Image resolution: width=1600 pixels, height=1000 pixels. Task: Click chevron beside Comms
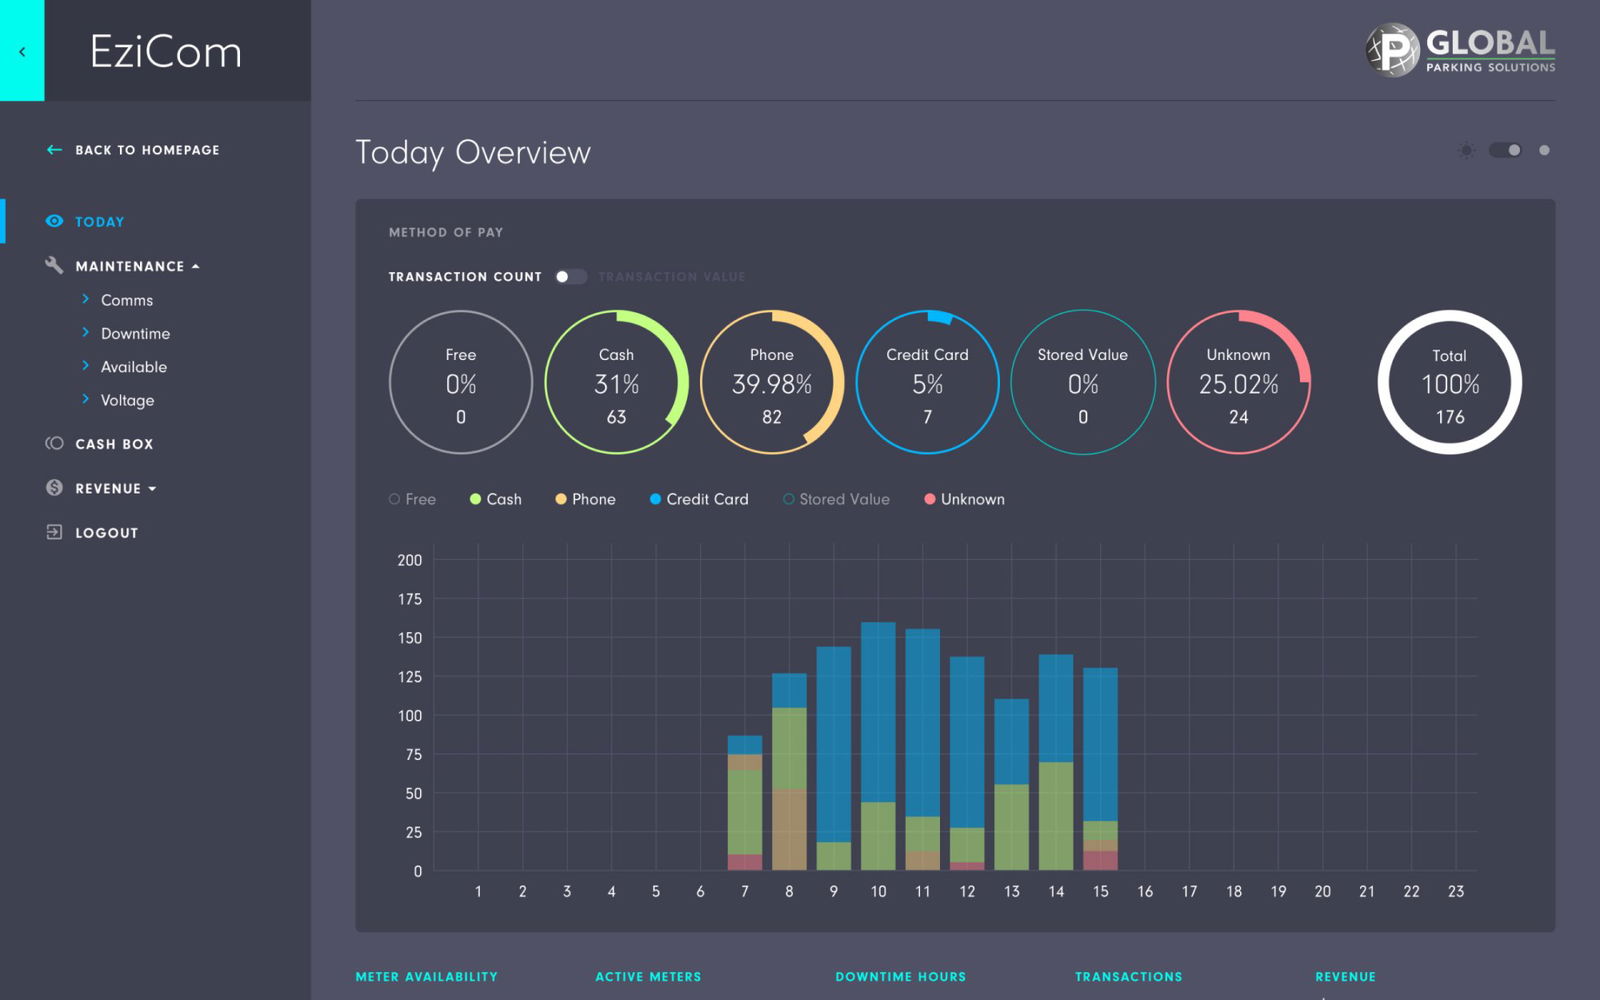(85, 299)
